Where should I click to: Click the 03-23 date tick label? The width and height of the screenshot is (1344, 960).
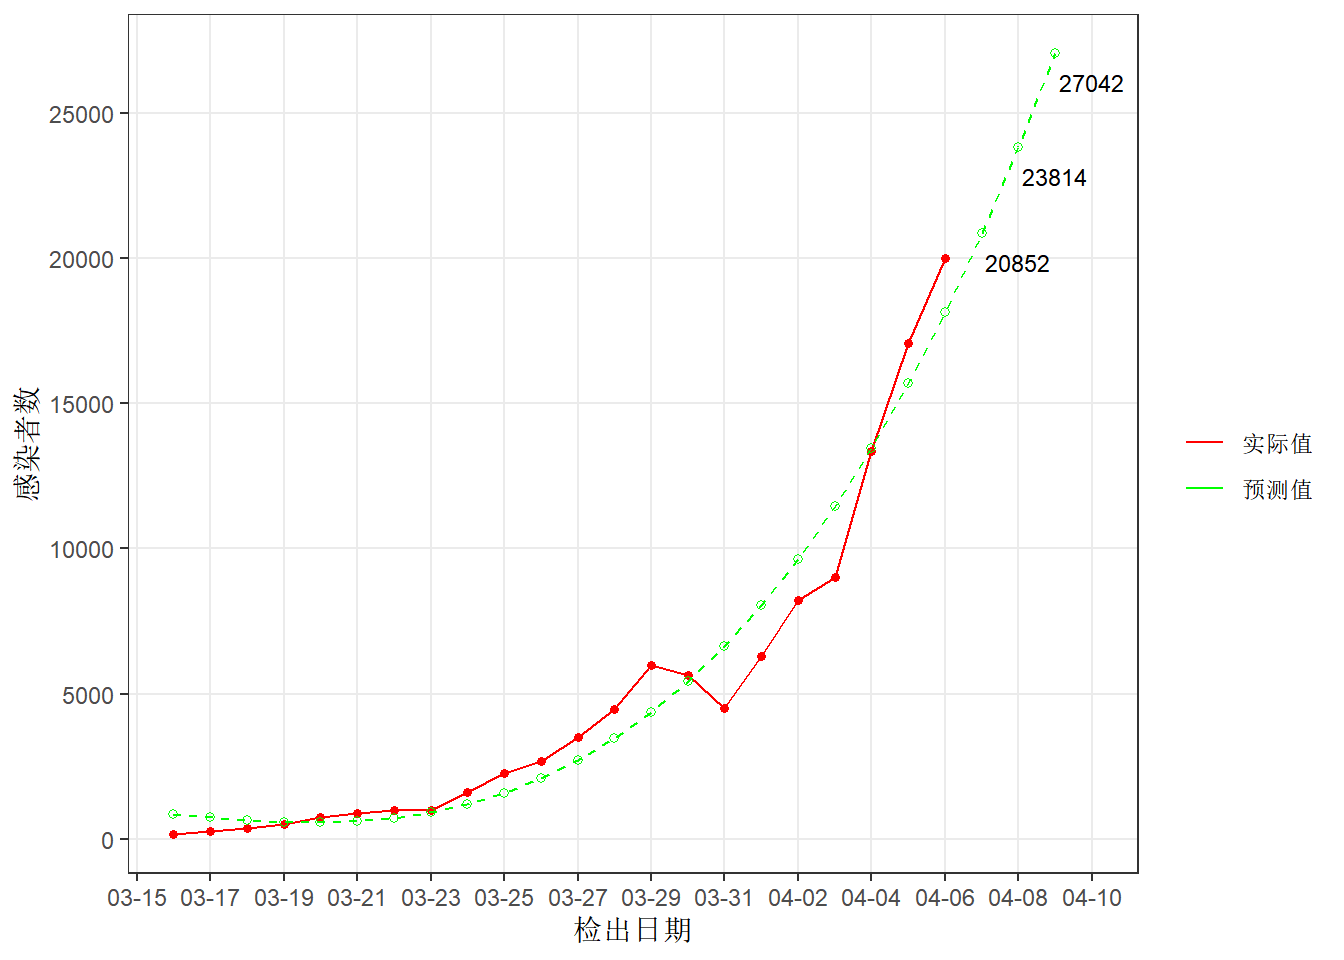pos(431,898)
